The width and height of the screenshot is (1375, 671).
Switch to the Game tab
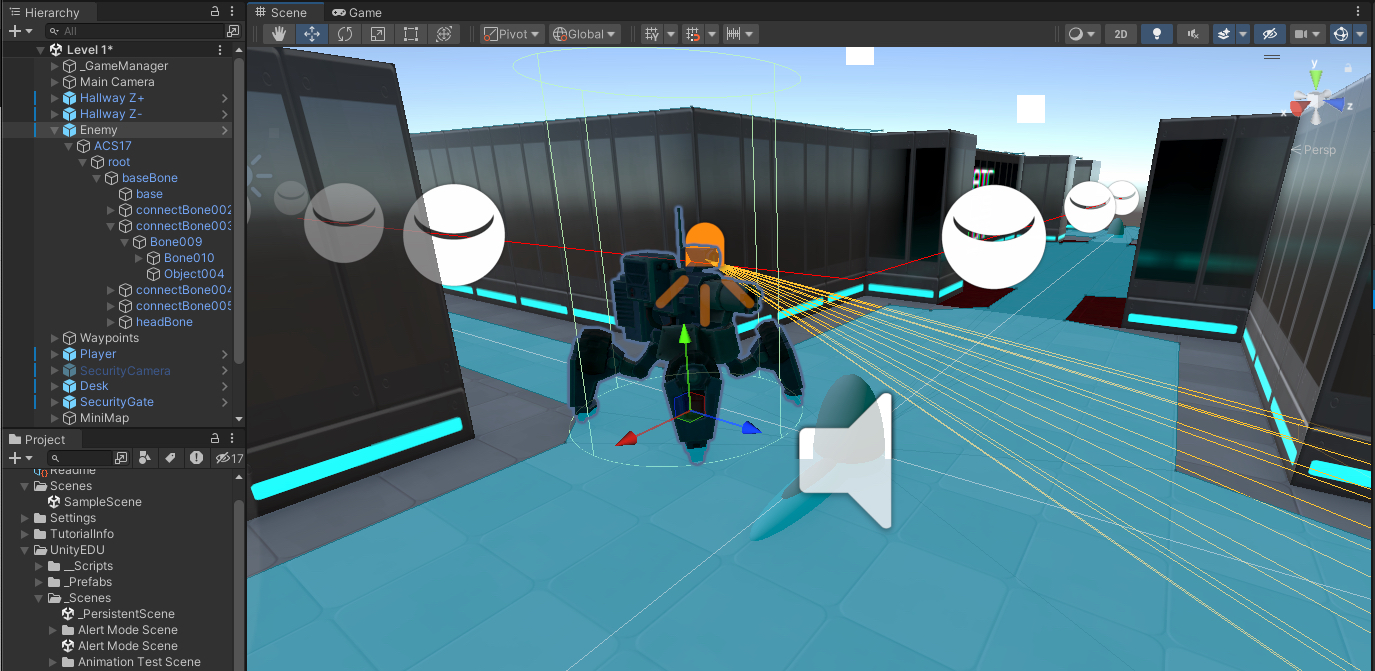[356, 12]
